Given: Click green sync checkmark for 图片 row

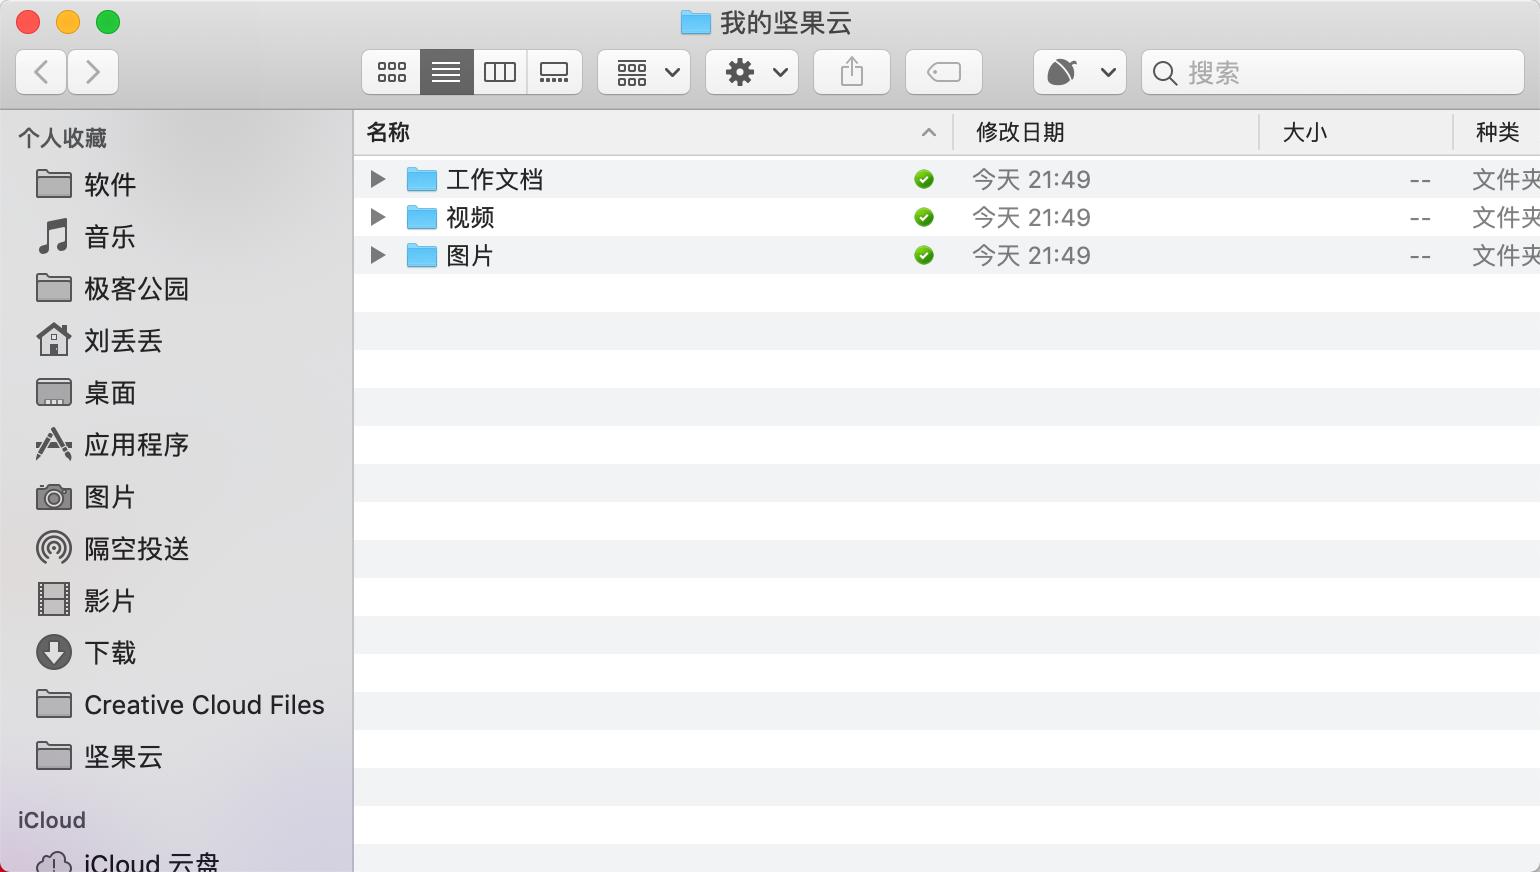Looking at the screenshot, I should 924,255.
